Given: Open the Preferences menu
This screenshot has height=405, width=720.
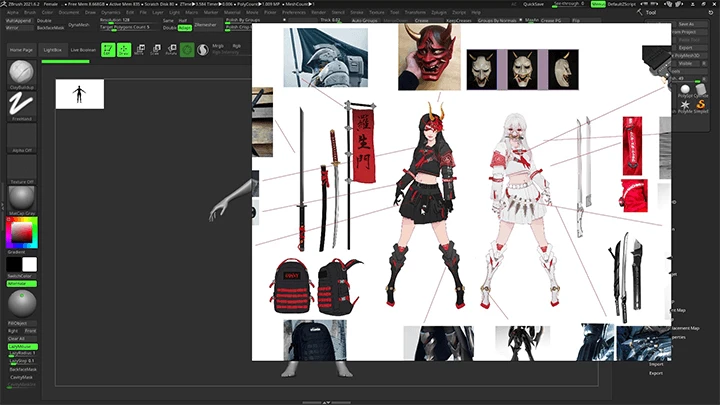Looking at the screenshot, I should [x=294, y=12].
